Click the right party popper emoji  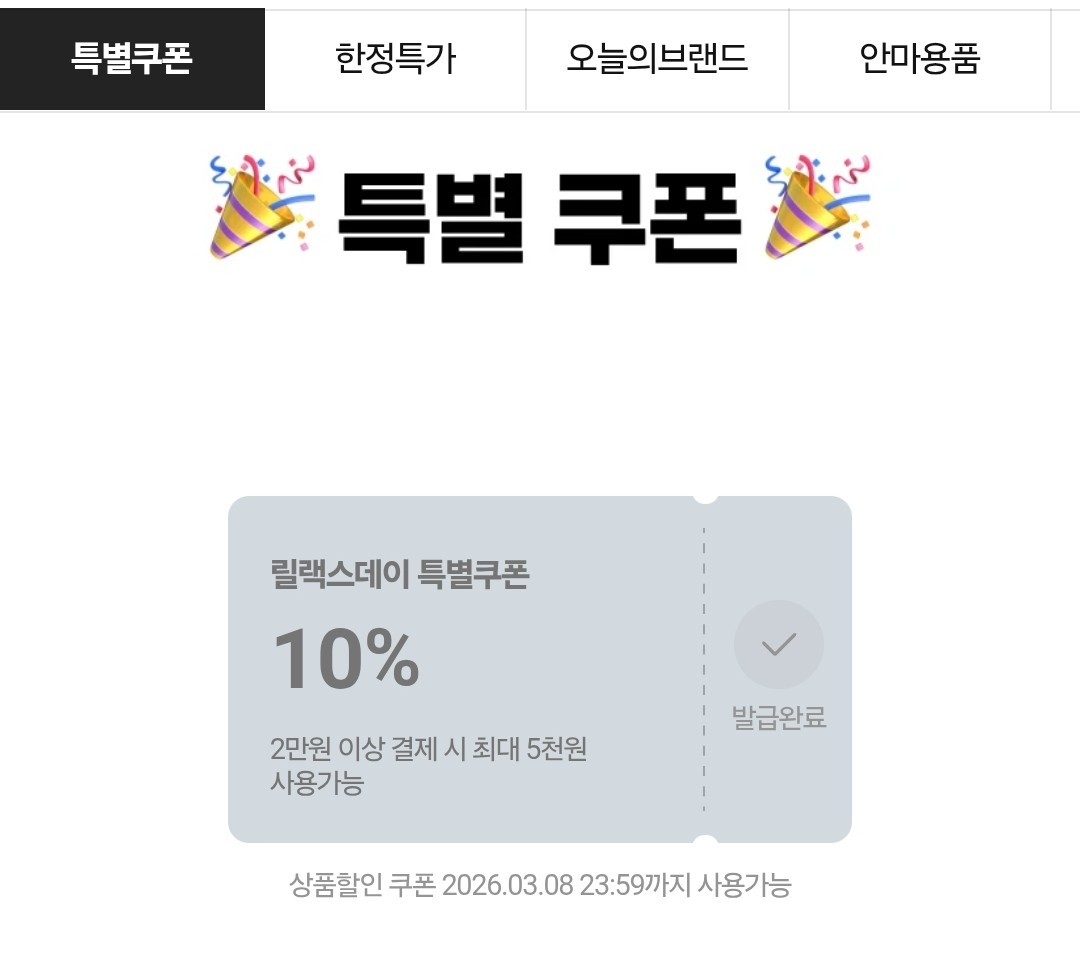point(817,206)
